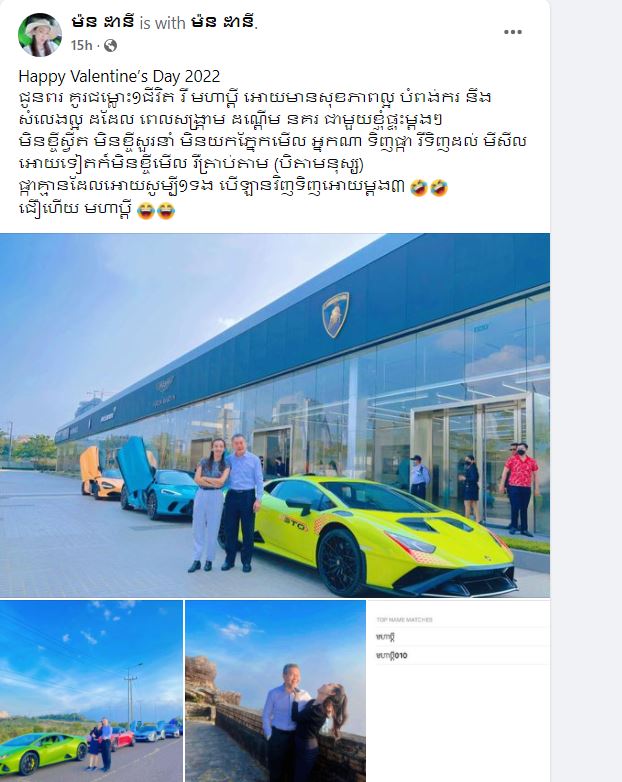Click the Lamborghini bull logo on building
The width and height of the screenshot is (622, 782).
tap(336, 315)
